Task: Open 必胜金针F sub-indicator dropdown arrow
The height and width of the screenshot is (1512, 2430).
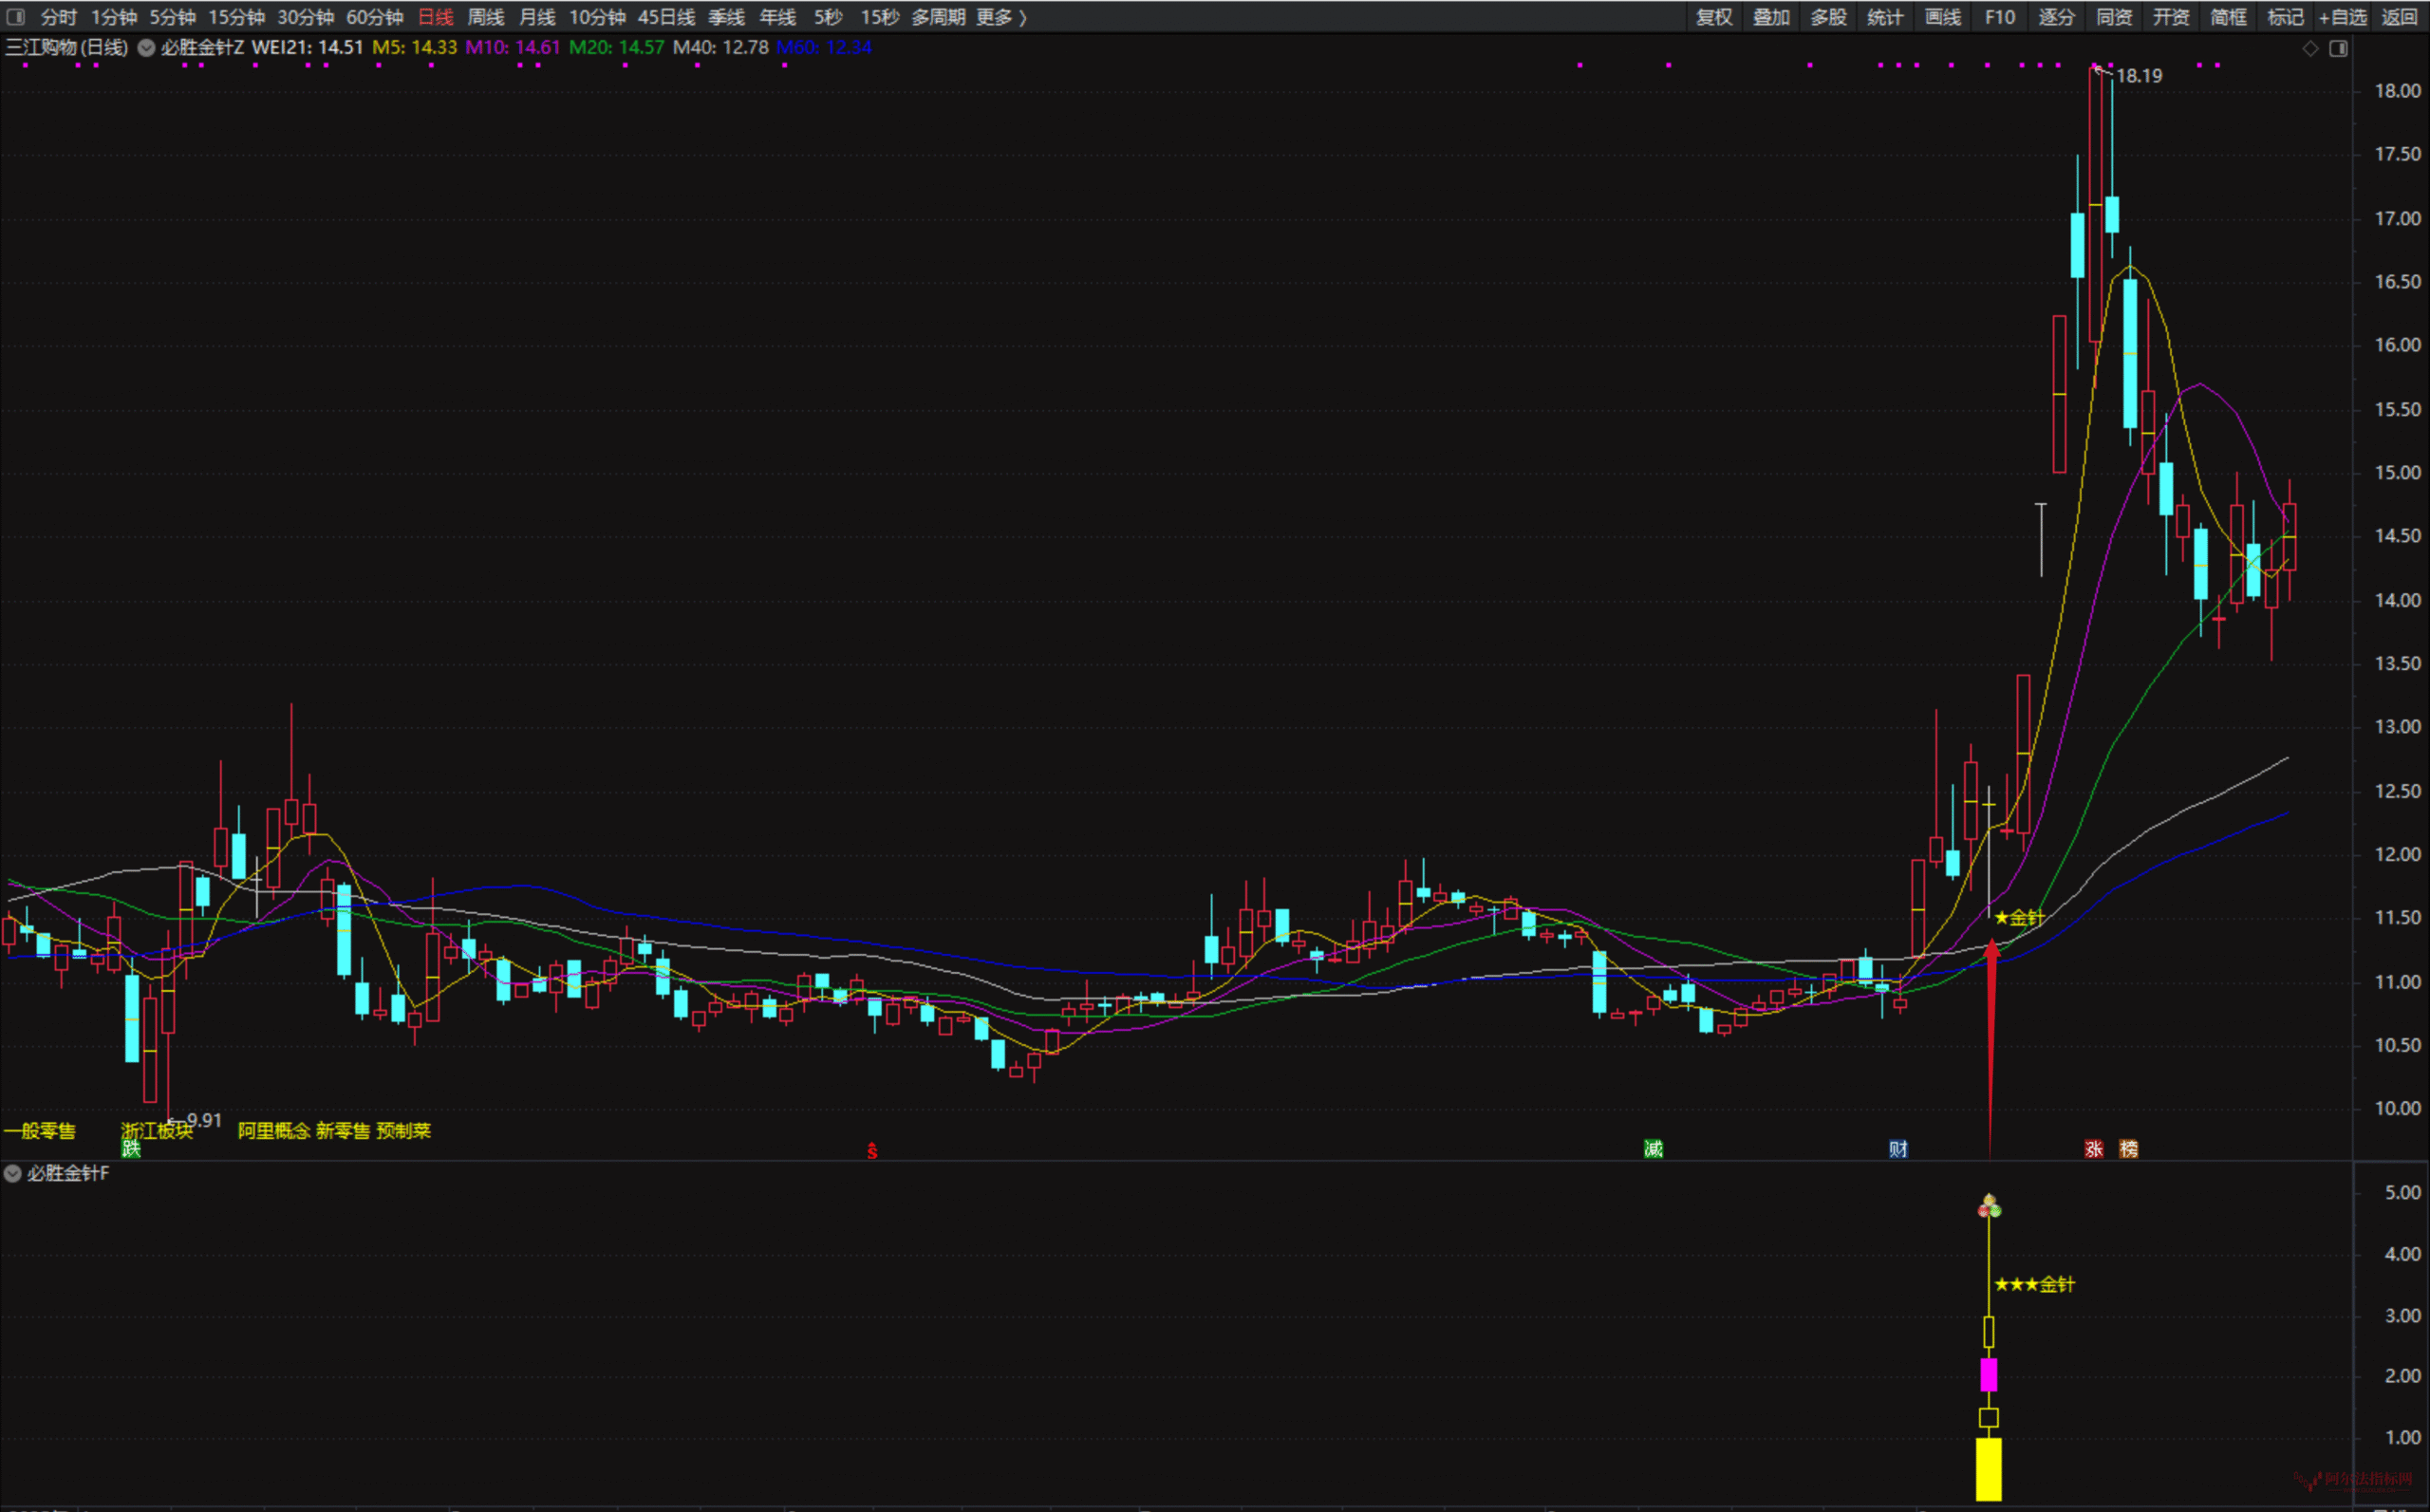Action: click(x=13, y=1173)
